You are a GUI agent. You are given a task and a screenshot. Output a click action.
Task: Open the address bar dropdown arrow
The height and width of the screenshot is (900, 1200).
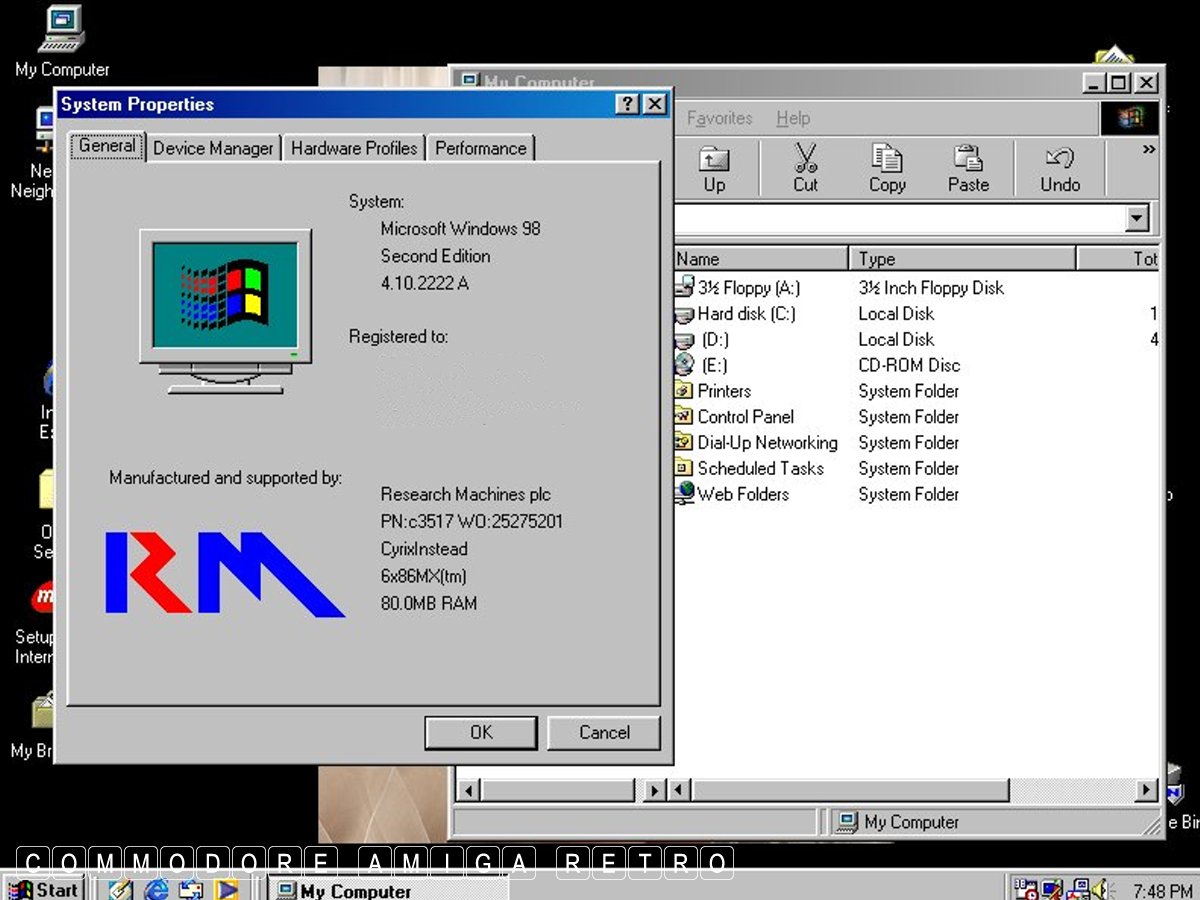(x=1137, y=219)
